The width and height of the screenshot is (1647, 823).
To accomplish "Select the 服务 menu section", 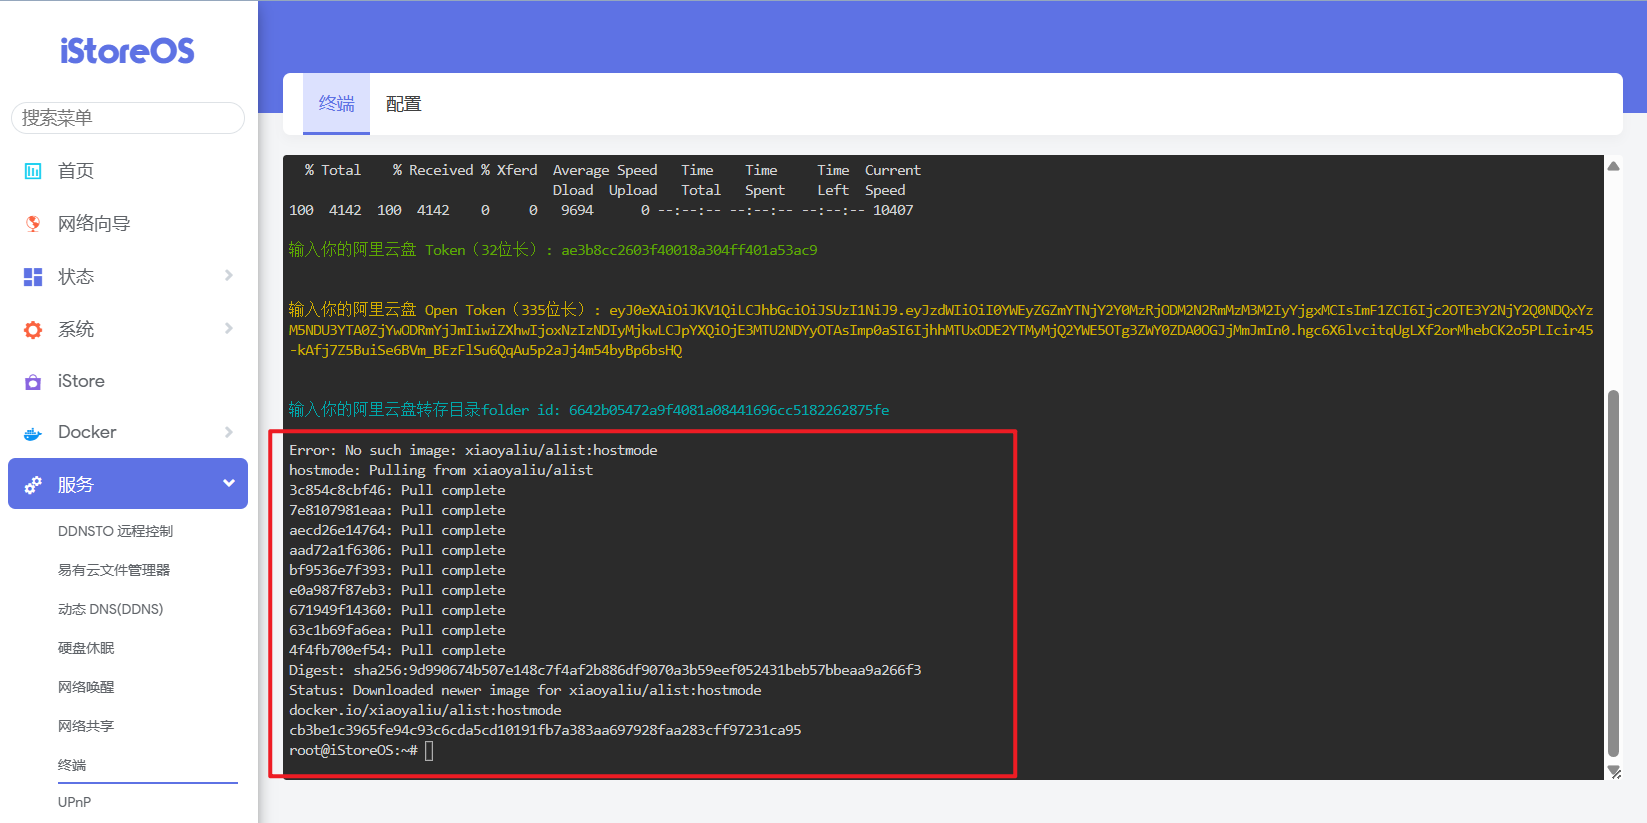I will click(128, 484).
